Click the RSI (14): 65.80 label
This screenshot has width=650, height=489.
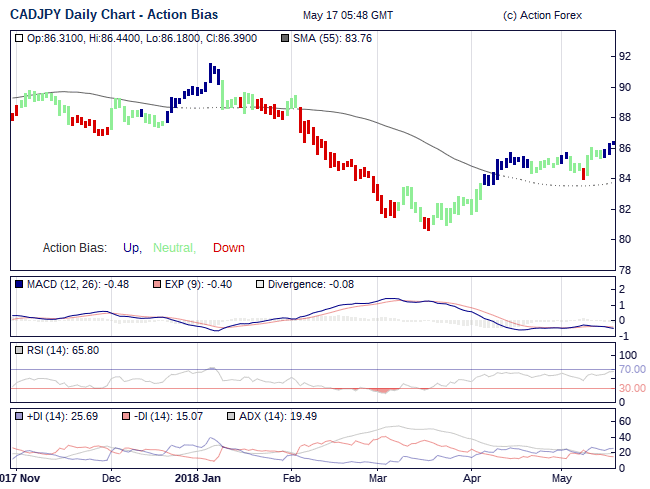click(x=63, y=350)
